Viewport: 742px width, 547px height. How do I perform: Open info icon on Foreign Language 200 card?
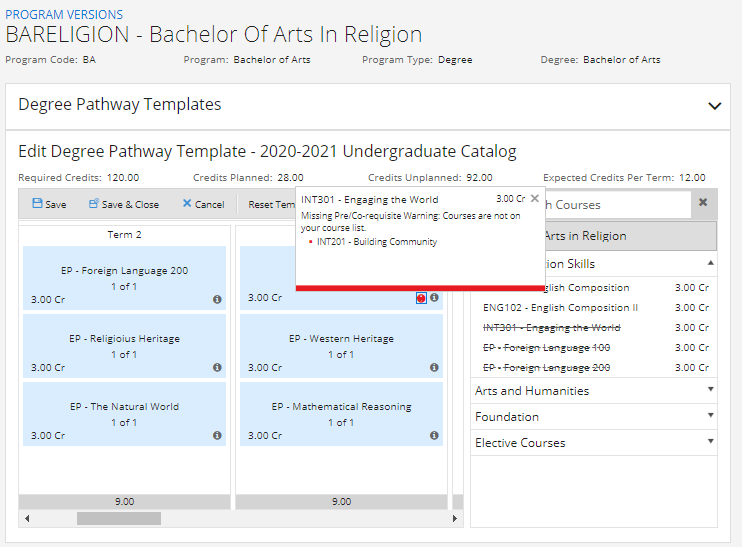pos(217,299)
